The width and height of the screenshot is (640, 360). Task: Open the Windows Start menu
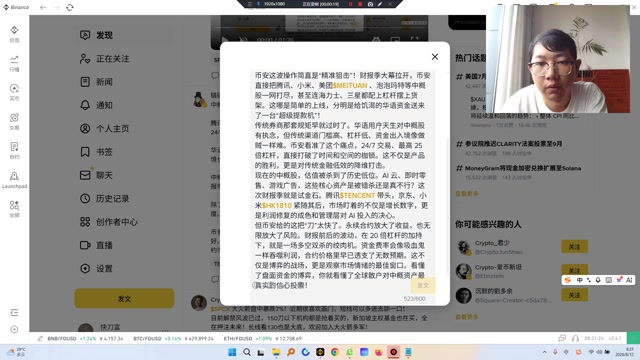(232, 352)
